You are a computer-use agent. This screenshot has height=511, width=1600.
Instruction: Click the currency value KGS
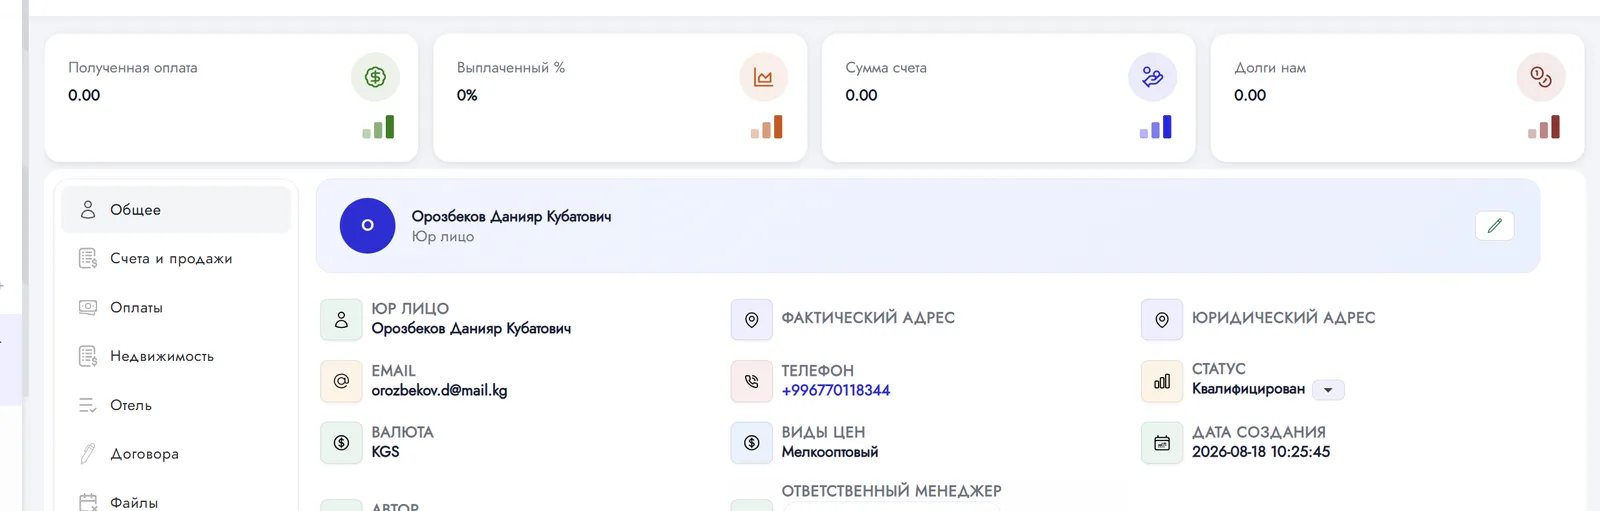pyautogui.click(x=385, y=452)
